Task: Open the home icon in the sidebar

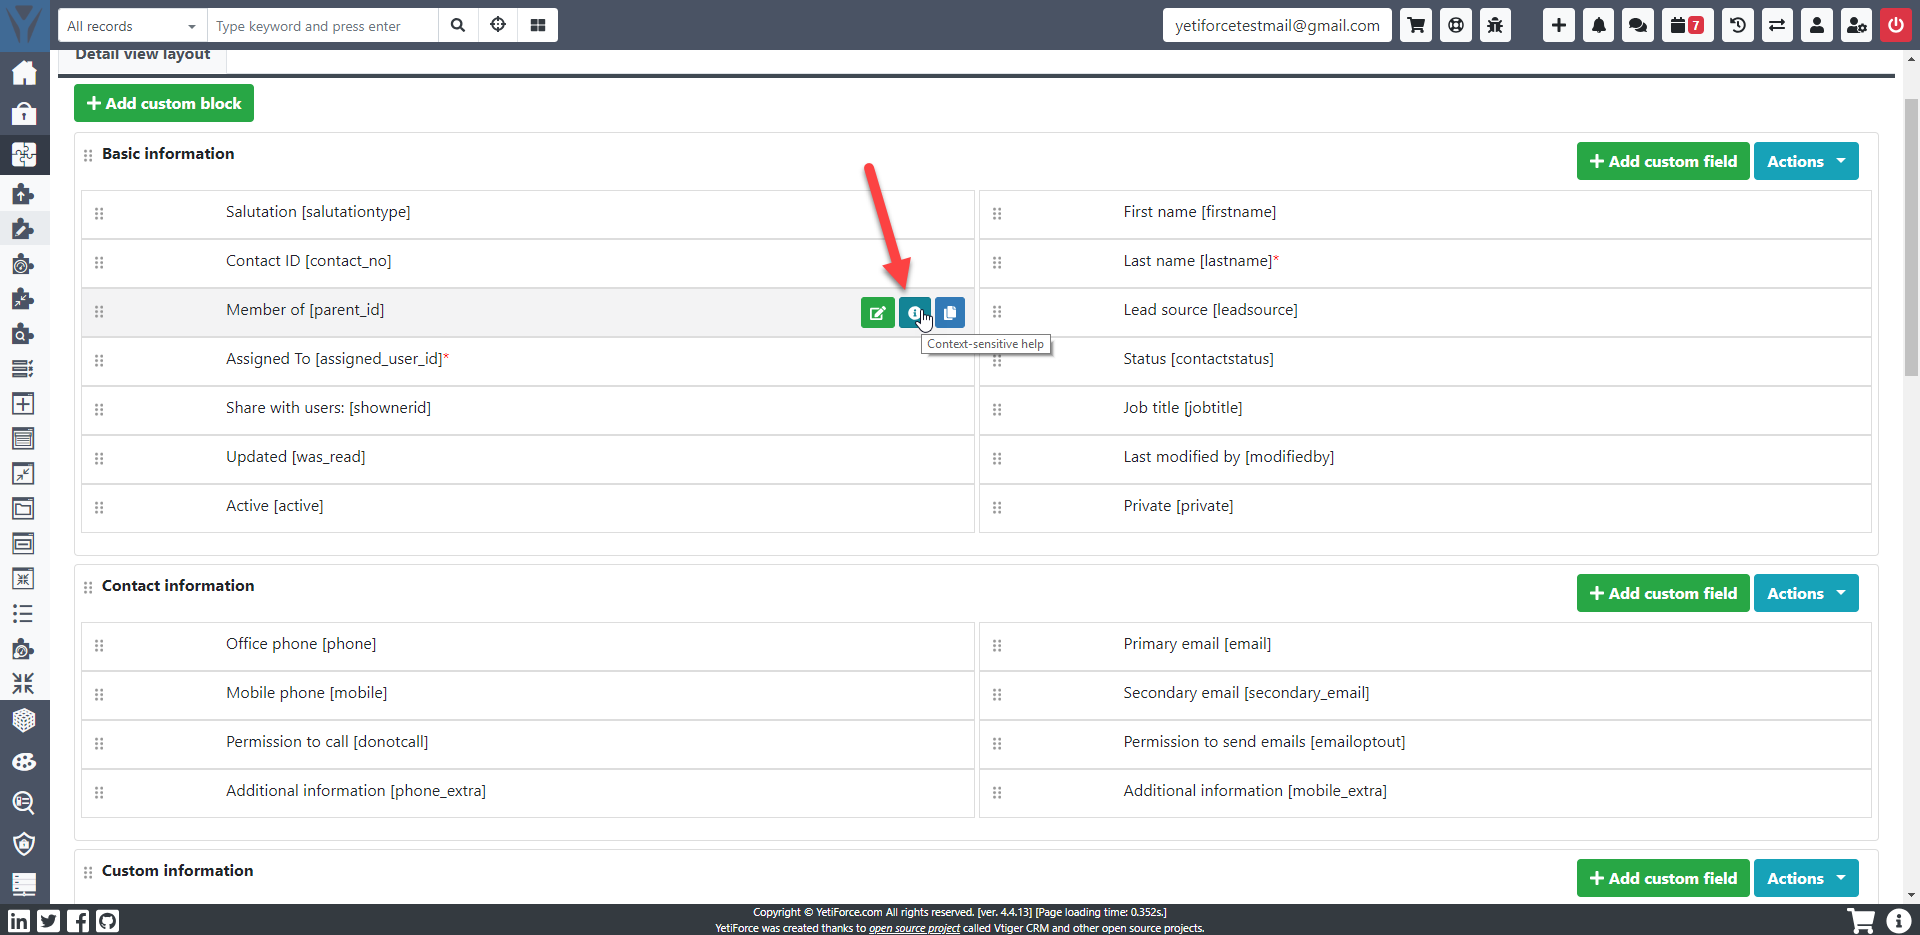Action: point(24,73)
